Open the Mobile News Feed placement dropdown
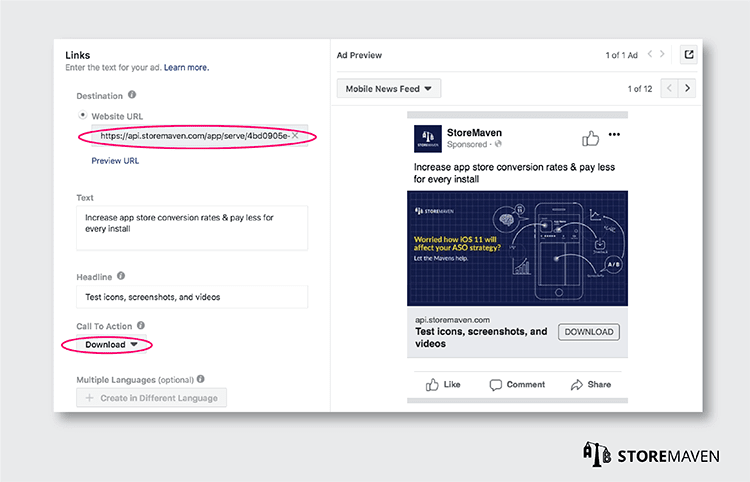 [x=388, y=88]
